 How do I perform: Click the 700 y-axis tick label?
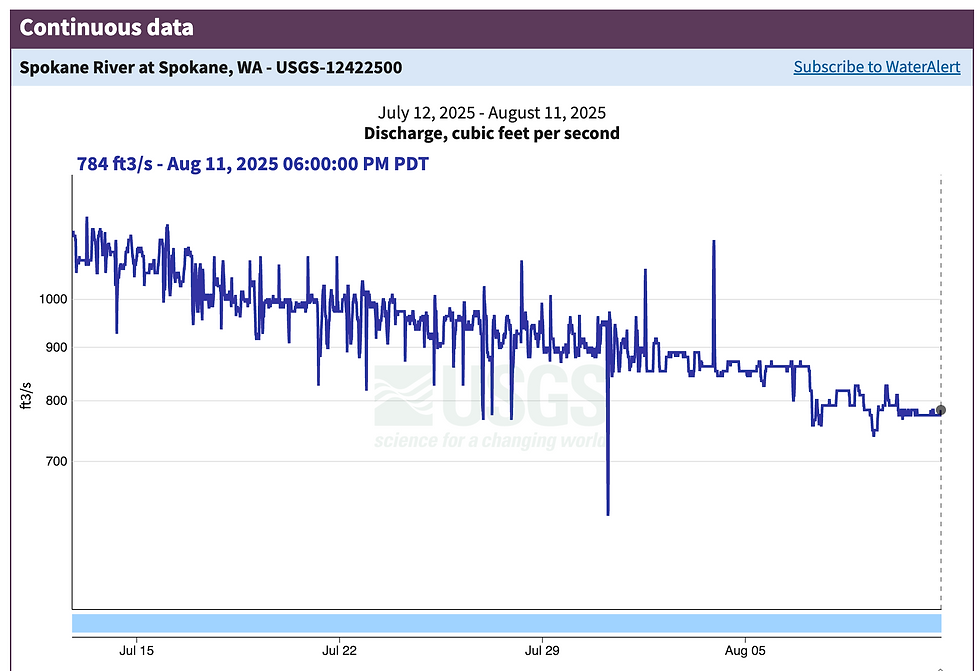[x=56, y=462]
